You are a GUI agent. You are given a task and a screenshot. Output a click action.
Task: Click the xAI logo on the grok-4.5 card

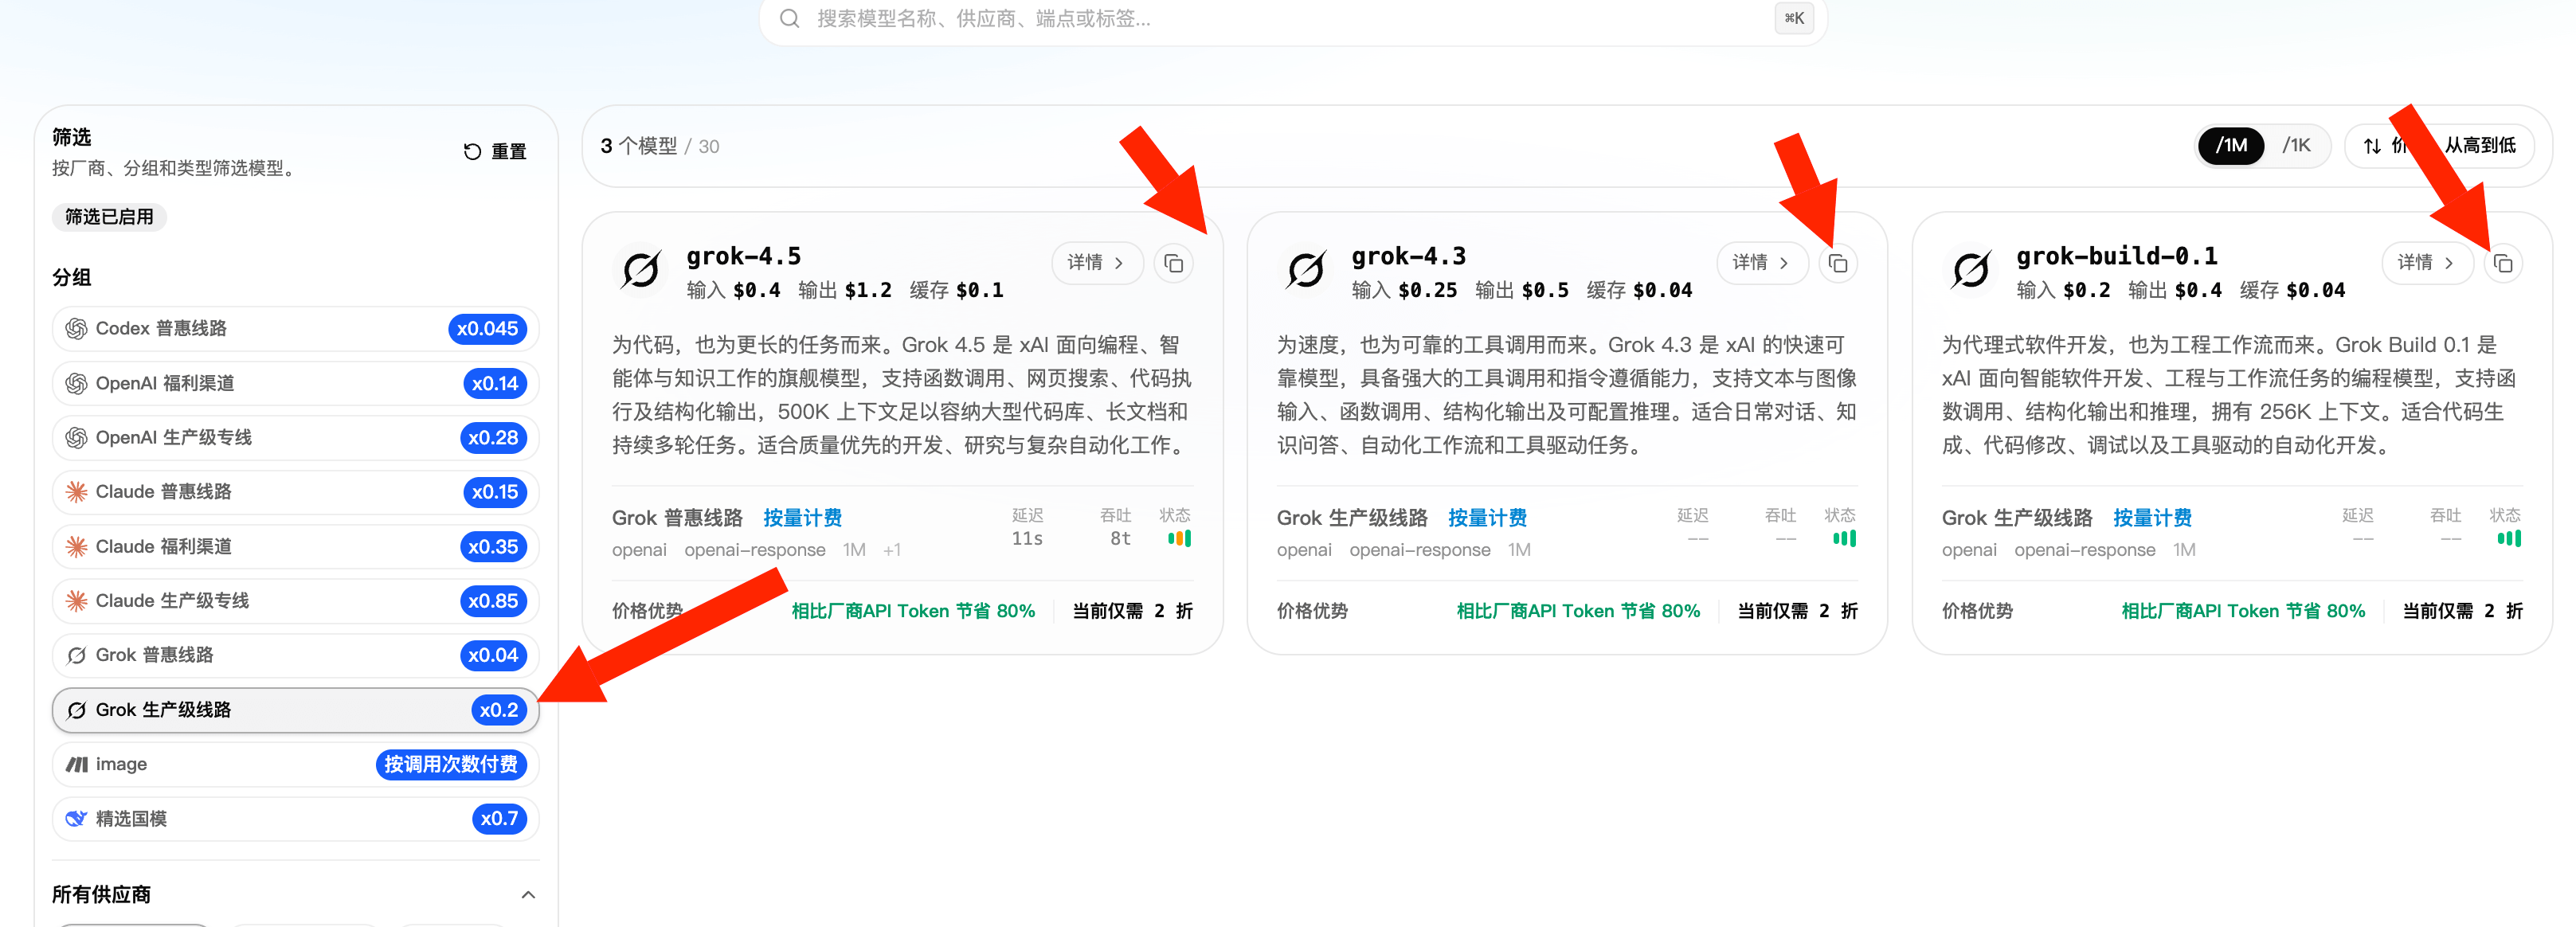point(641,270)
